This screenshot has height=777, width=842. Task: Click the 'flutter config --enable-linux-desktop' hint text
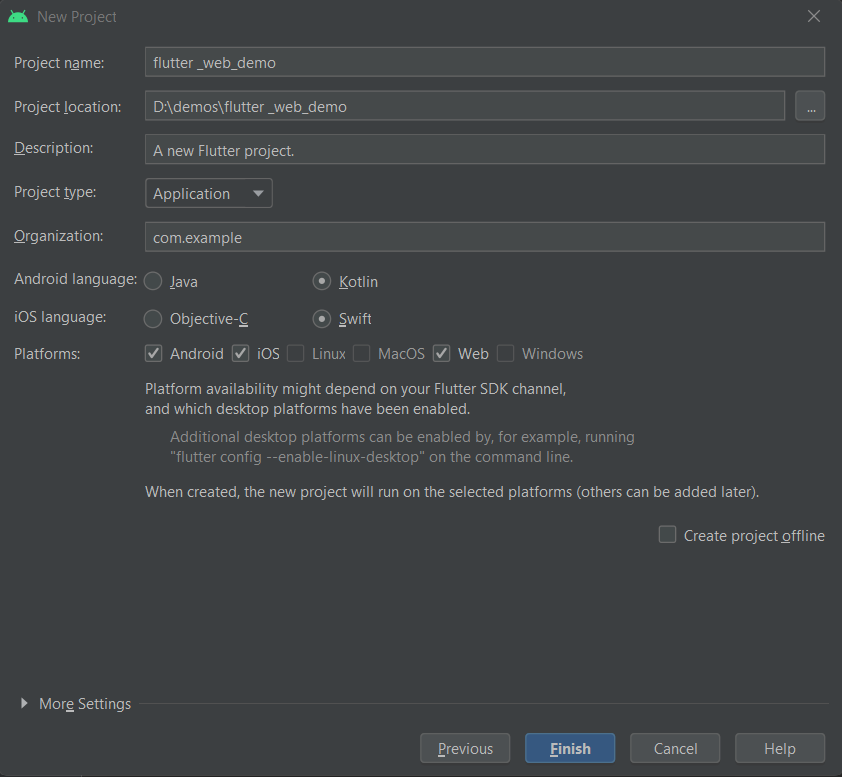tap(402, 447)
